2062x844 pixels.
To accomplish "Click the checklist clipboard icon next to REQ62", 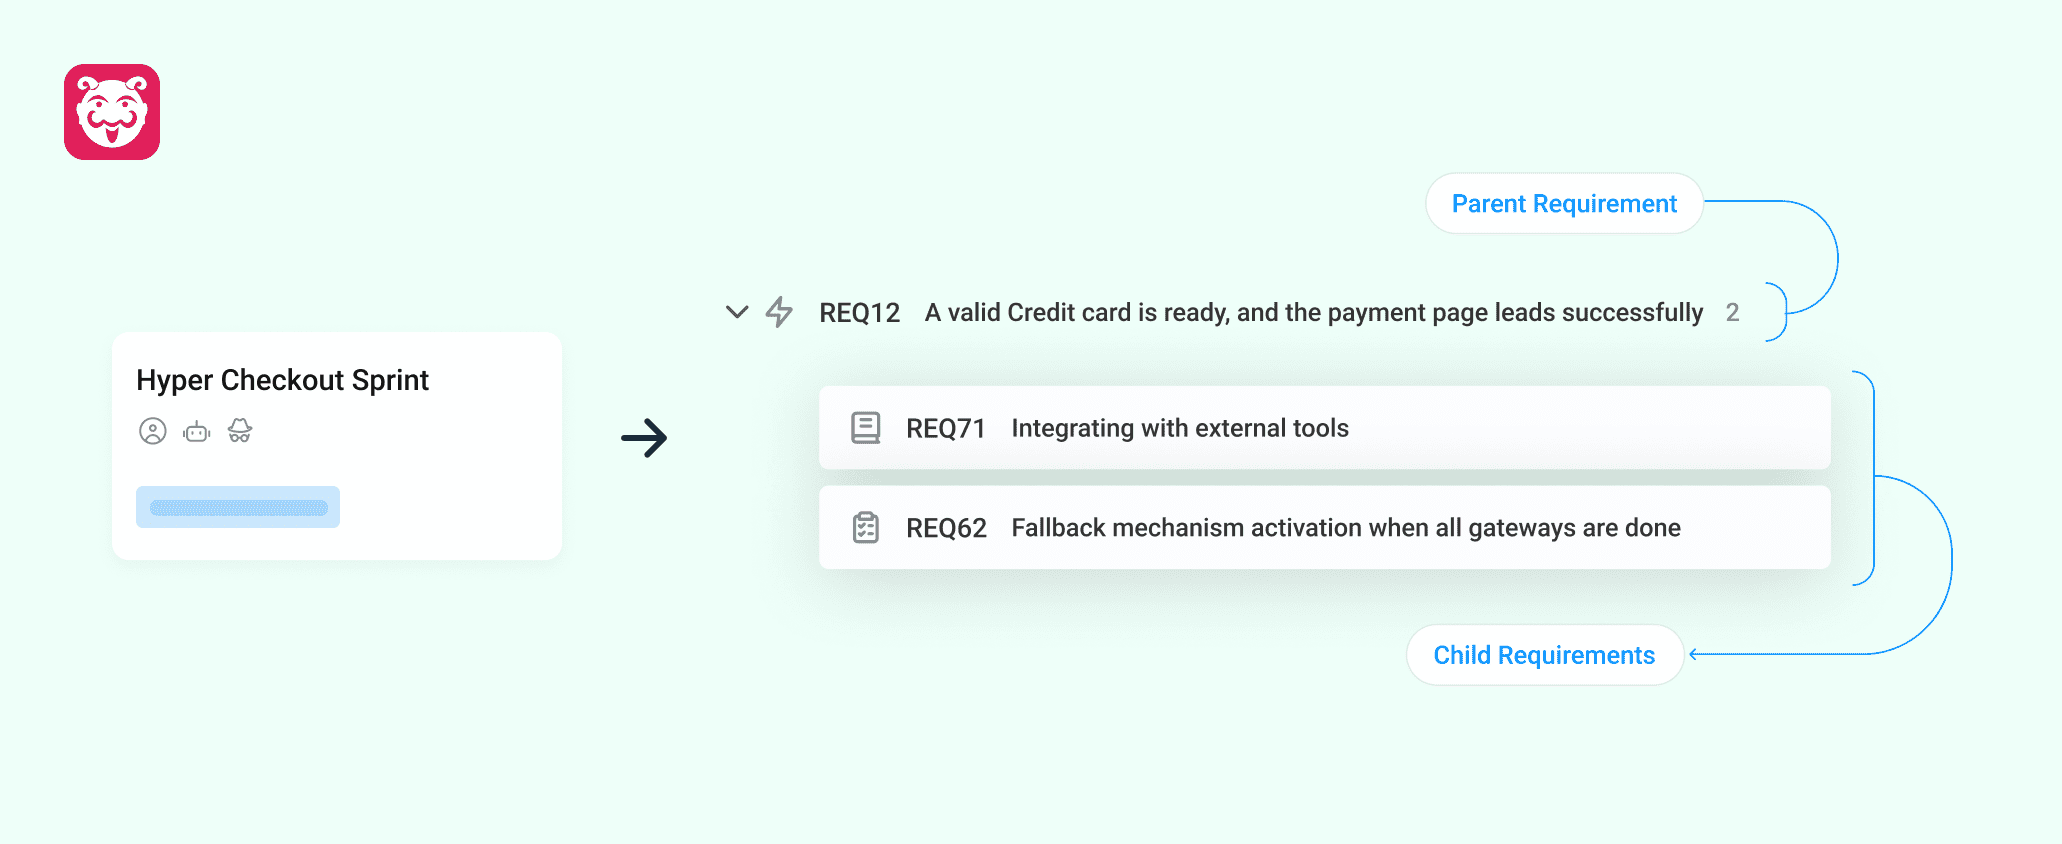I will tap(865, 527).
